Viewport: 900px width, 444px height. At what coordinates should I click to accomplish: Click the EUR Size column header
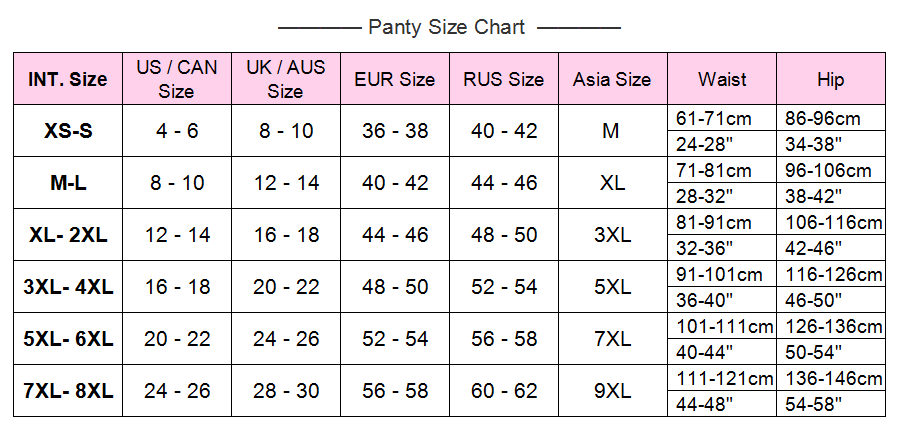click(x=395, y=79)
